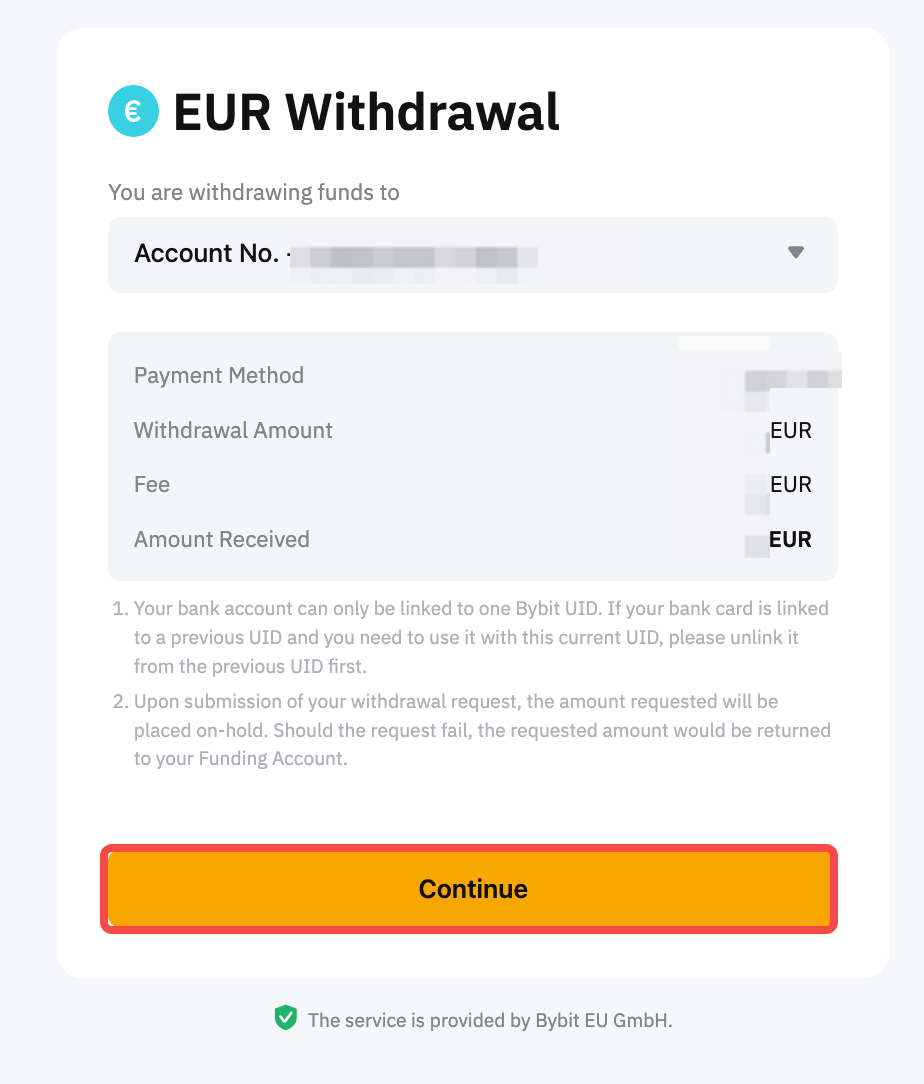
Task: Click the Fee EUR value
Action: pos(790,485)
